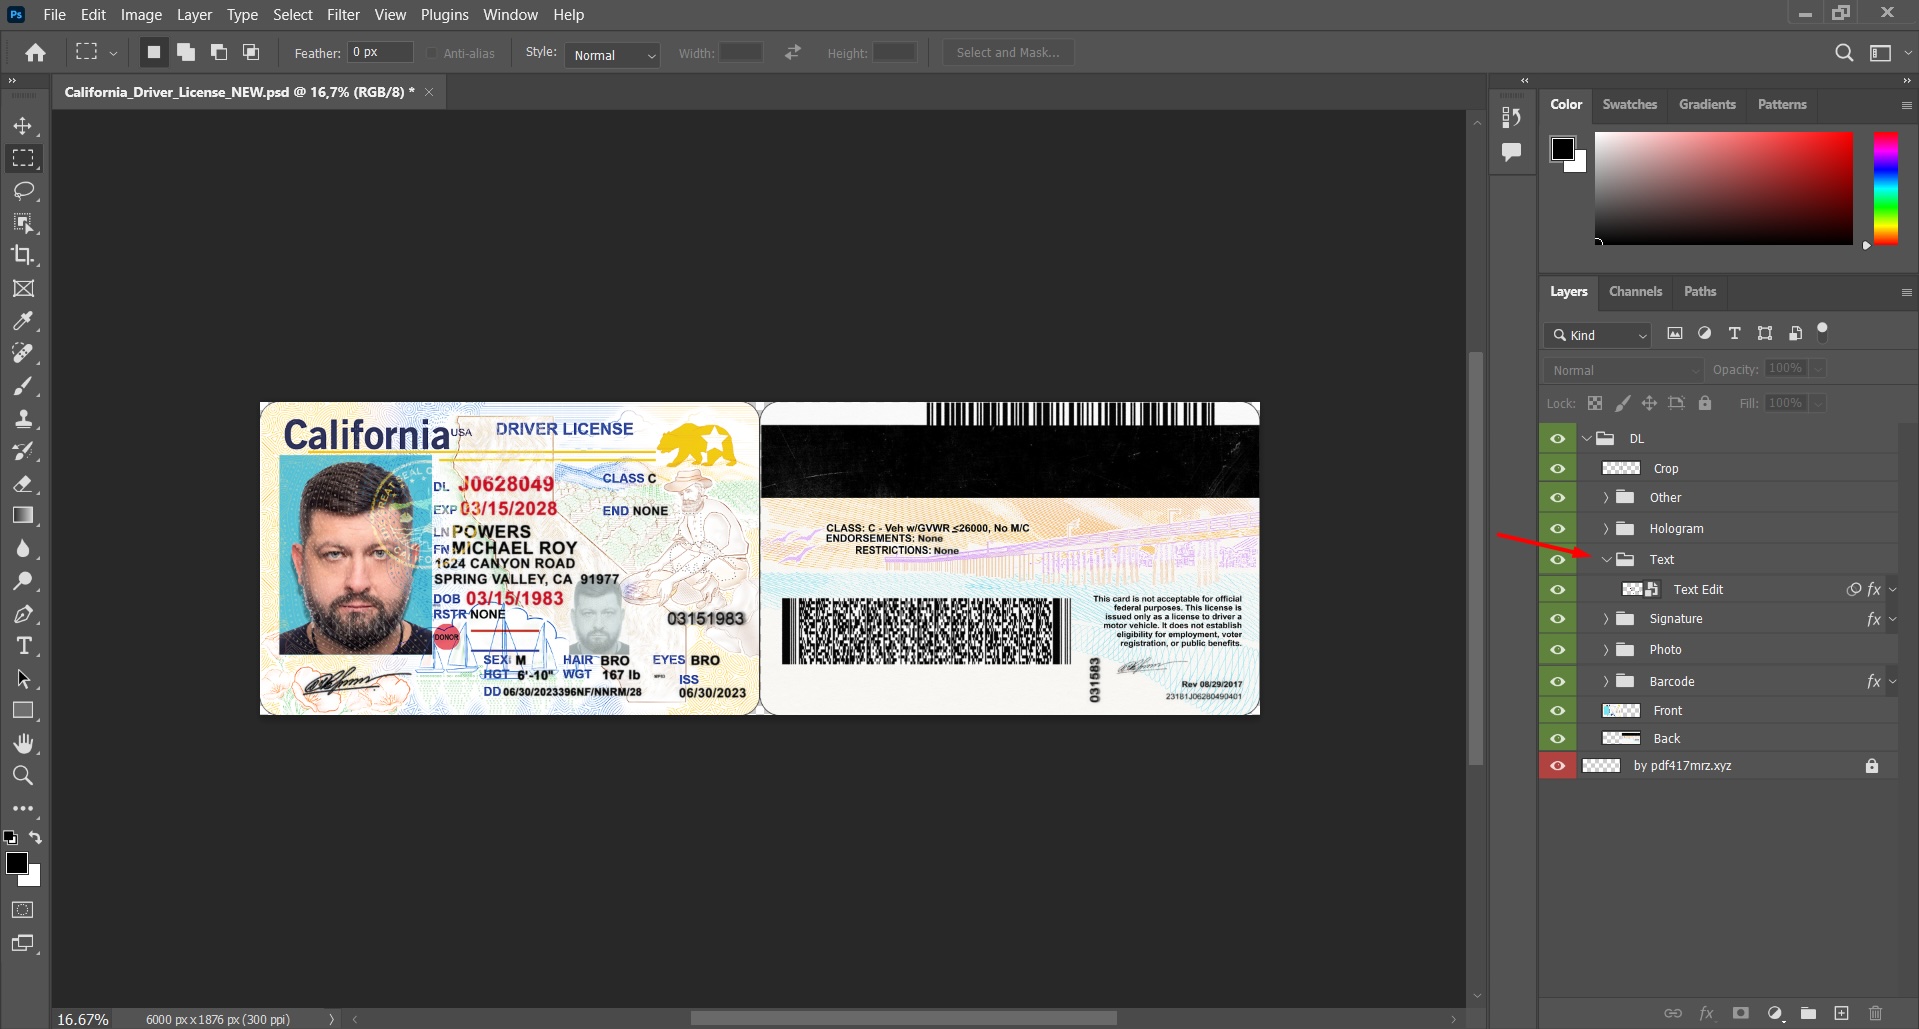Screen dimensions: 1919x1029
Task: Click the Text Edit layer thumbnail
Action: coord(1634,589)
